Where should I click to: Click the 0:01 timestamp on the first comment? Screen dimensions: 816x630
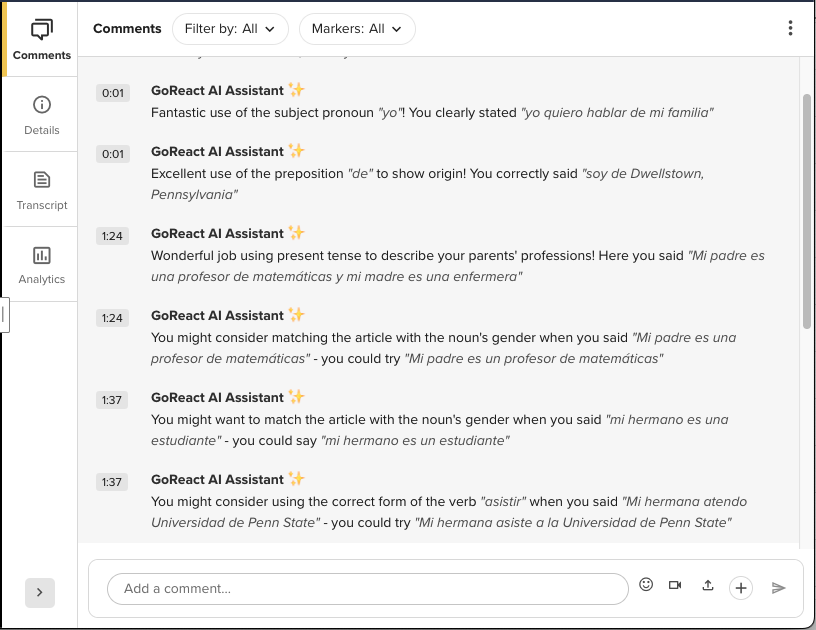(112, 92)
